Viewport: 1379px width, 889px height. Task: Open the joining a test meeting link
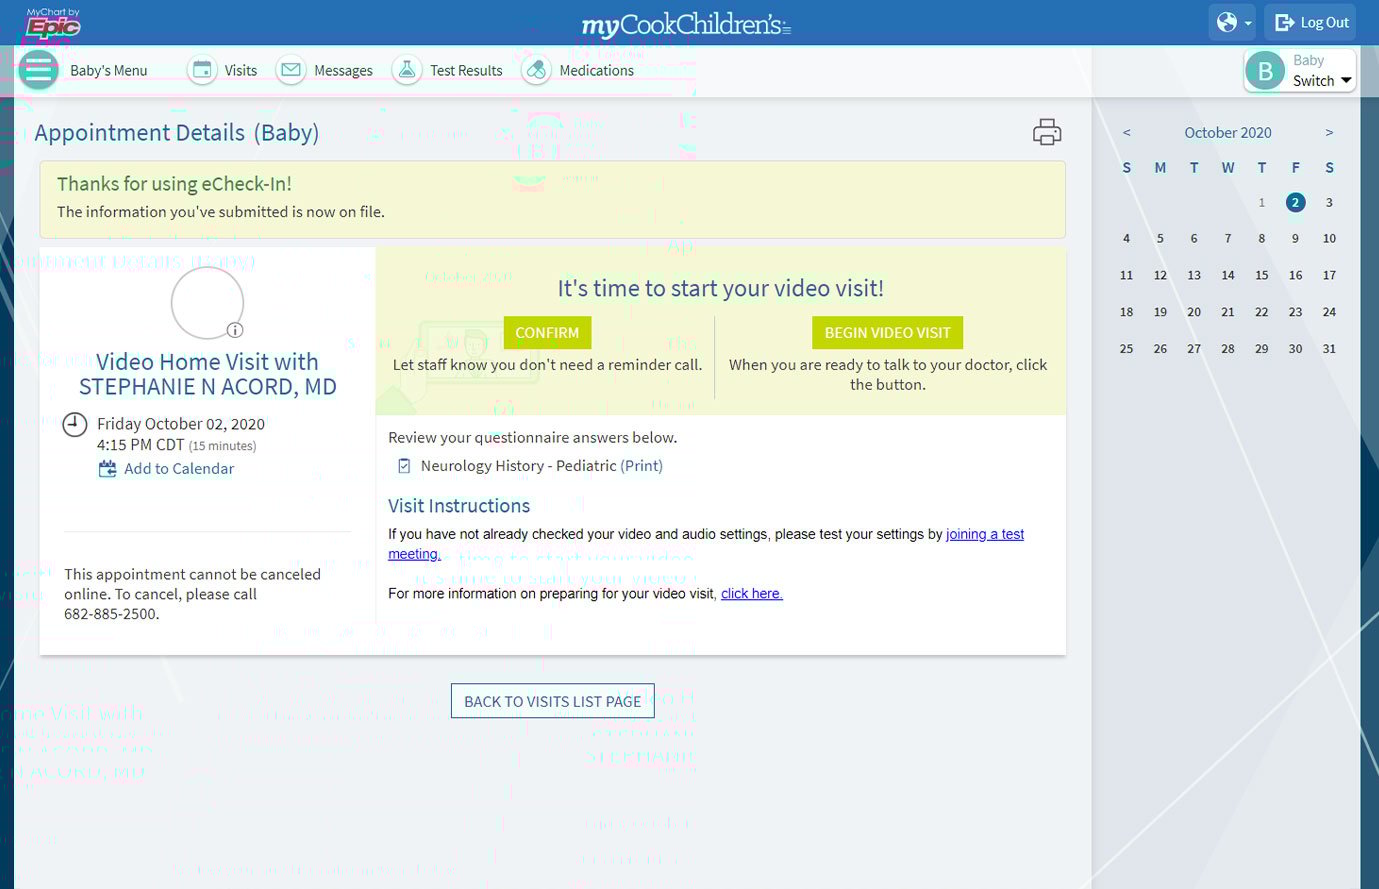[x=984, y=534]
